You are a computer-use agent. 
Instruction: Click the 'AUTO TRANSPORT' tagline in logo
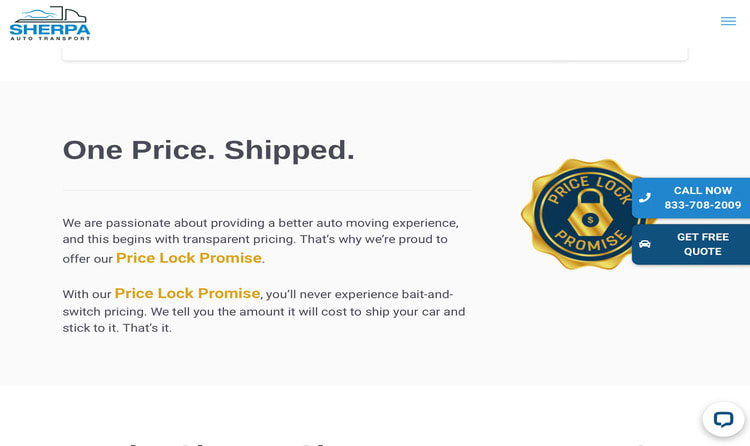50,38
